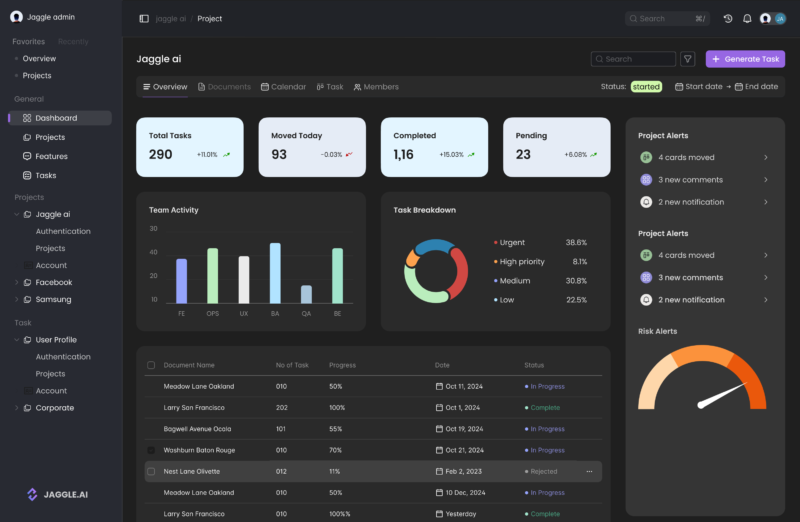Open more options for Nest Lane Olivette
Screen dimensions: 800x522
589,471
